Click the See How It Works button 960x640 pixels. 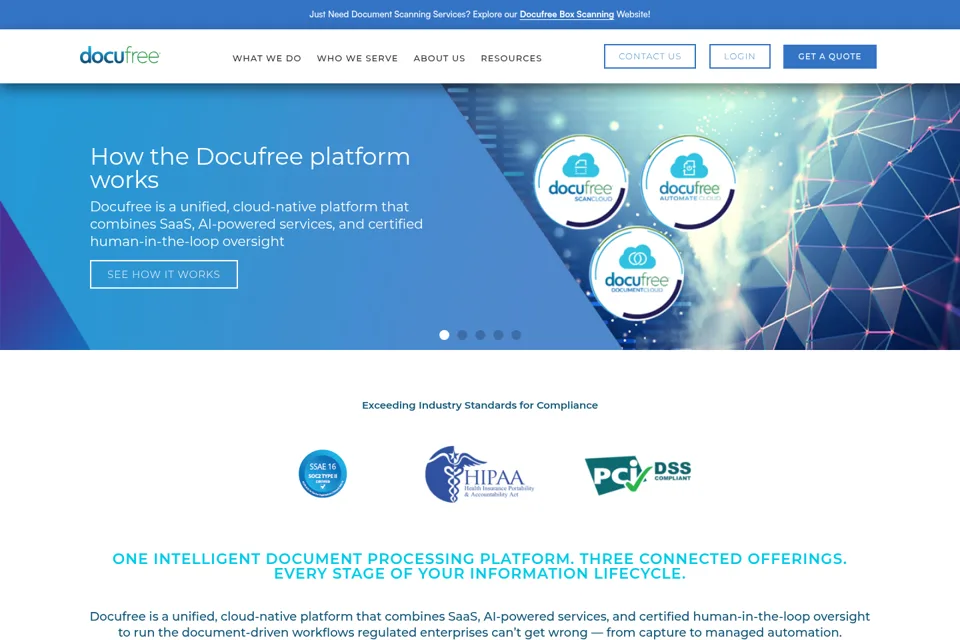point(164,274)
